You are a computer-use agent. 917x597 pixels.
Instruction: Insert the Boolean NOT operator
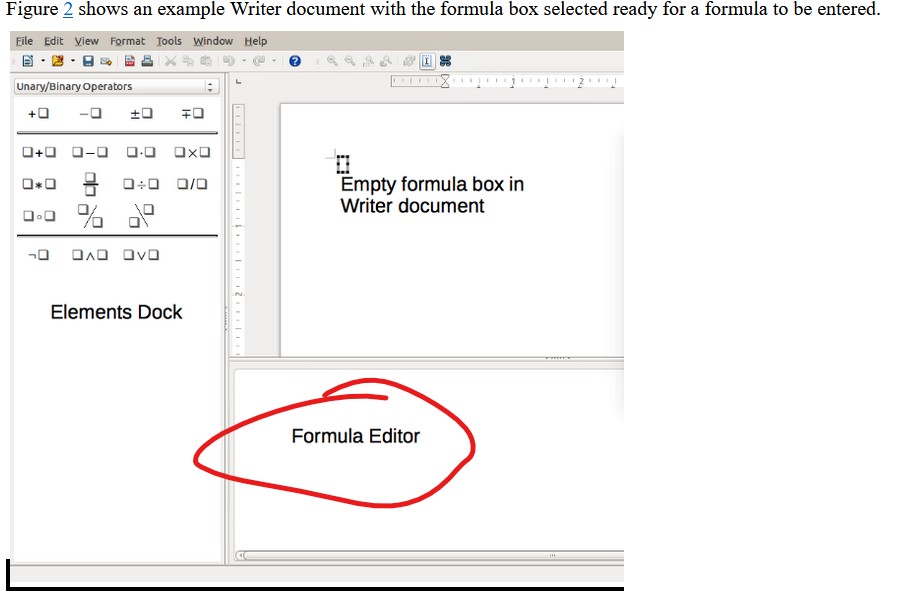(x=39, y=256)
